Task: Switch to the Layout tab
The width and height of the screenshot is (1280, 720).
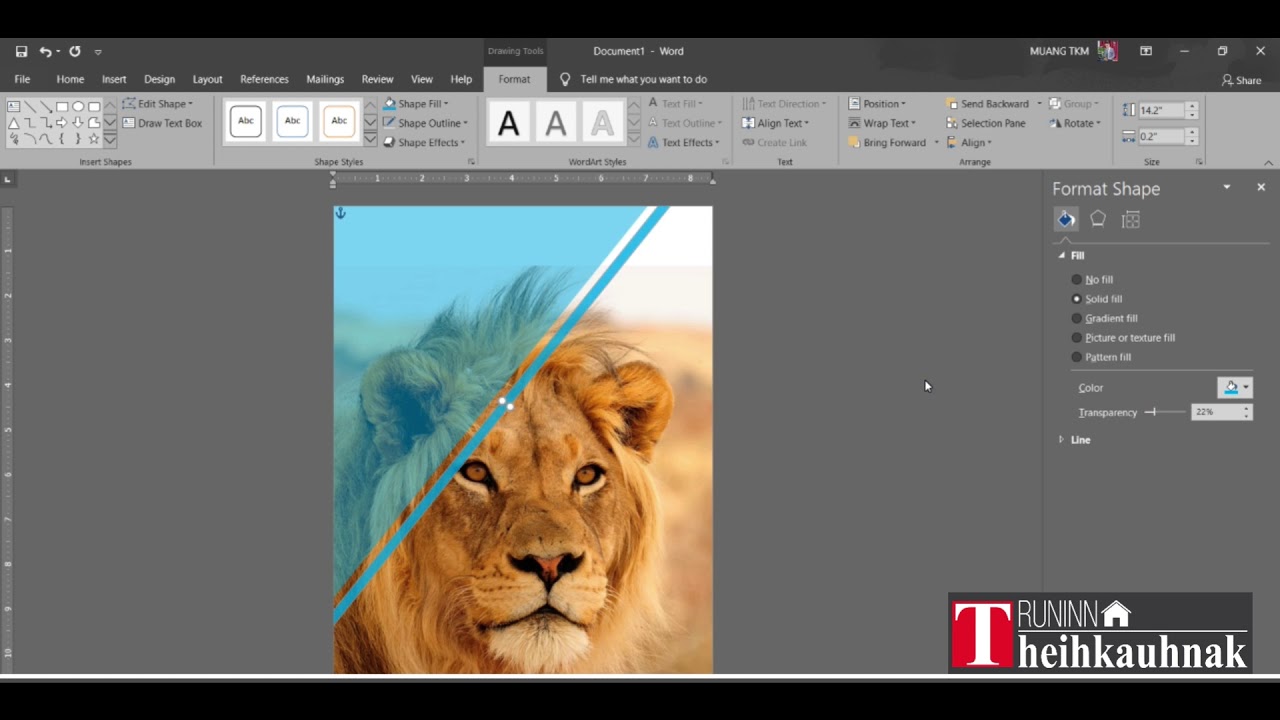Action: [x=207, y=79]
